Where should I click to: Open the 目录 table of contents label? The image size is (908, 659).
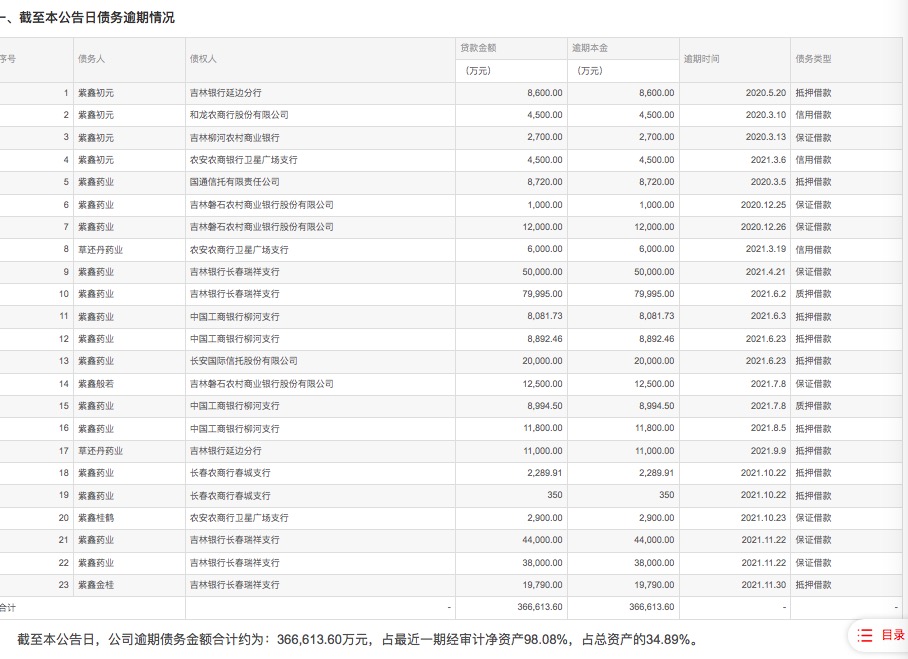[x=892, y=635]
